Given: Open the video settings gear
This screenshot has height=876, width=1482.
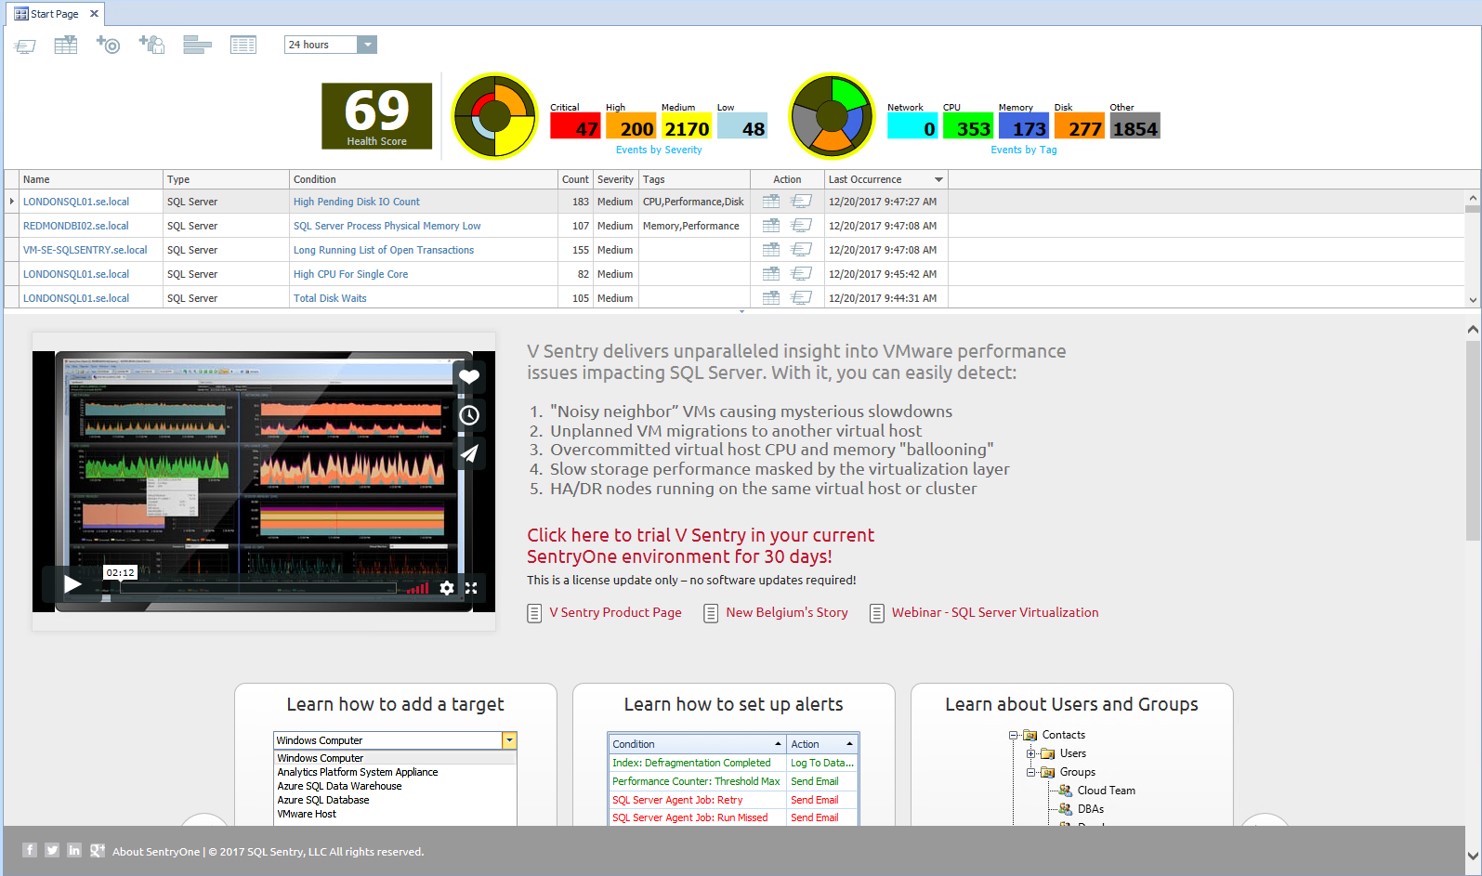Looking at the screenshot, I should pos(447,588).
